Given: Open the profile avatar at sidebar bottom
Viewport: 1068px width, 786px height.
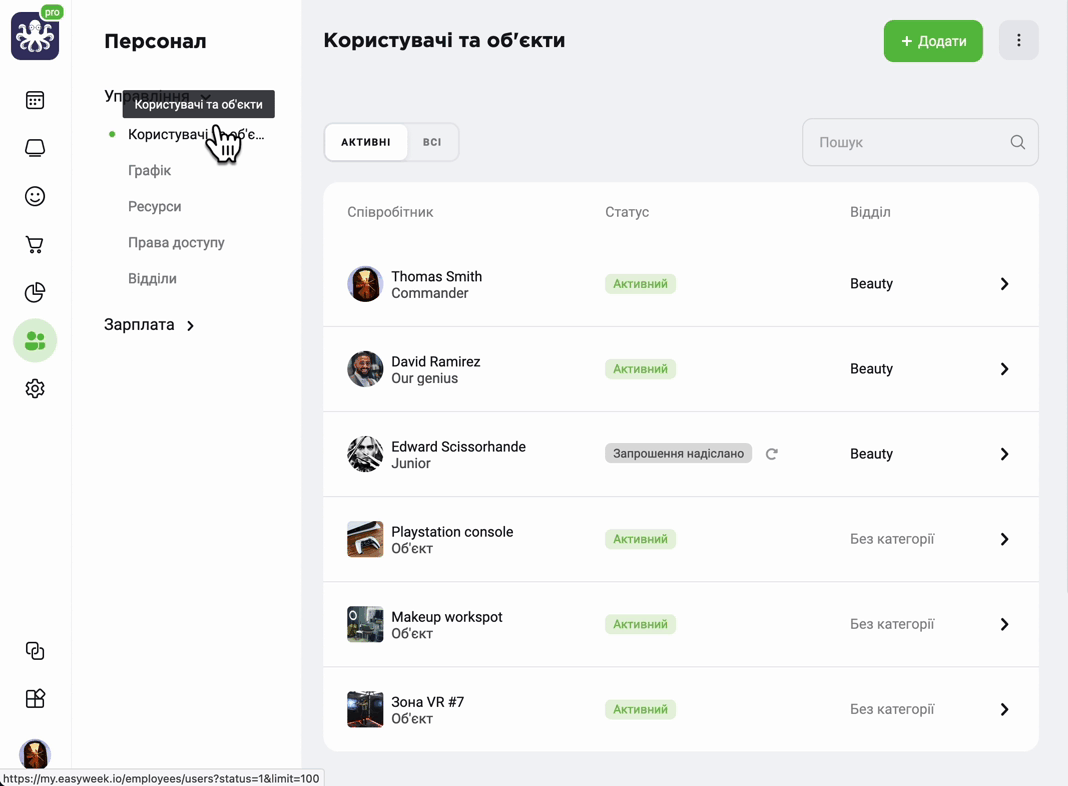Looking at the screenshot, I should pyautogui.click(x=35, y=754).
